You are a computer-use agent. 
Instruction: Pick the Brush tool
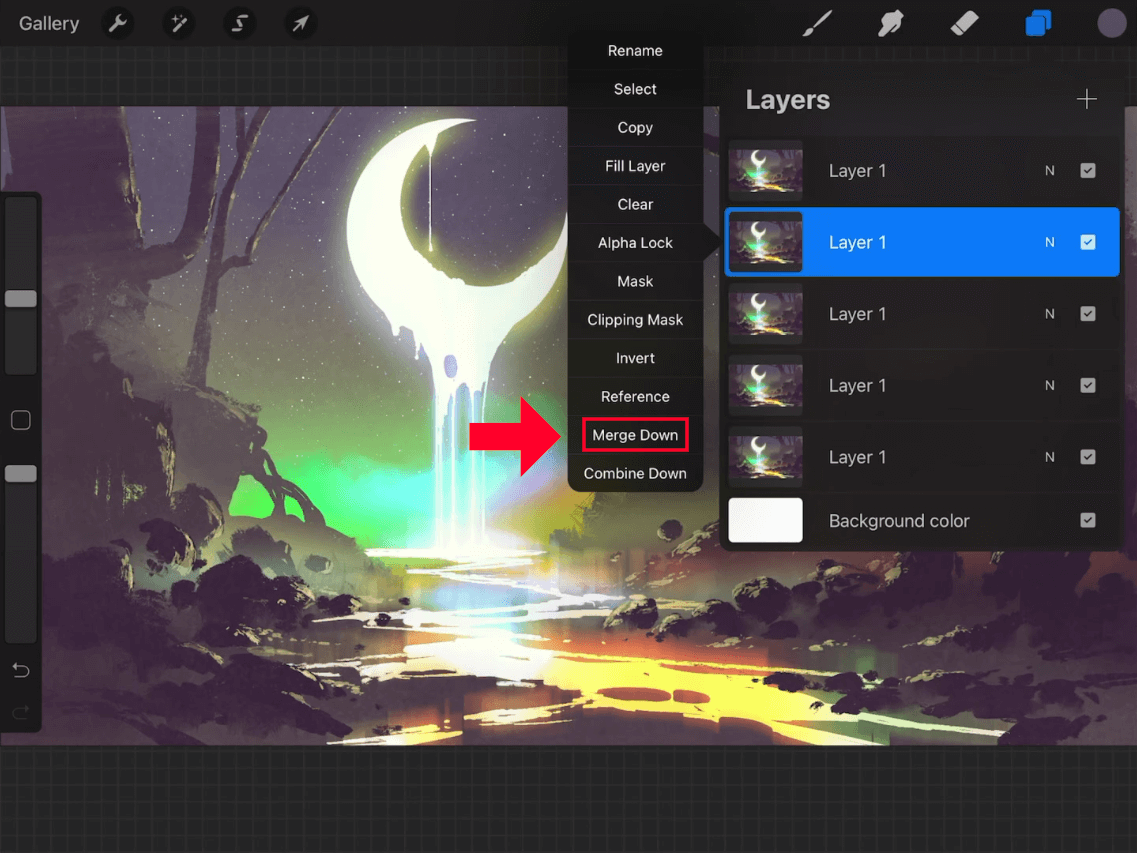point(817,22)
